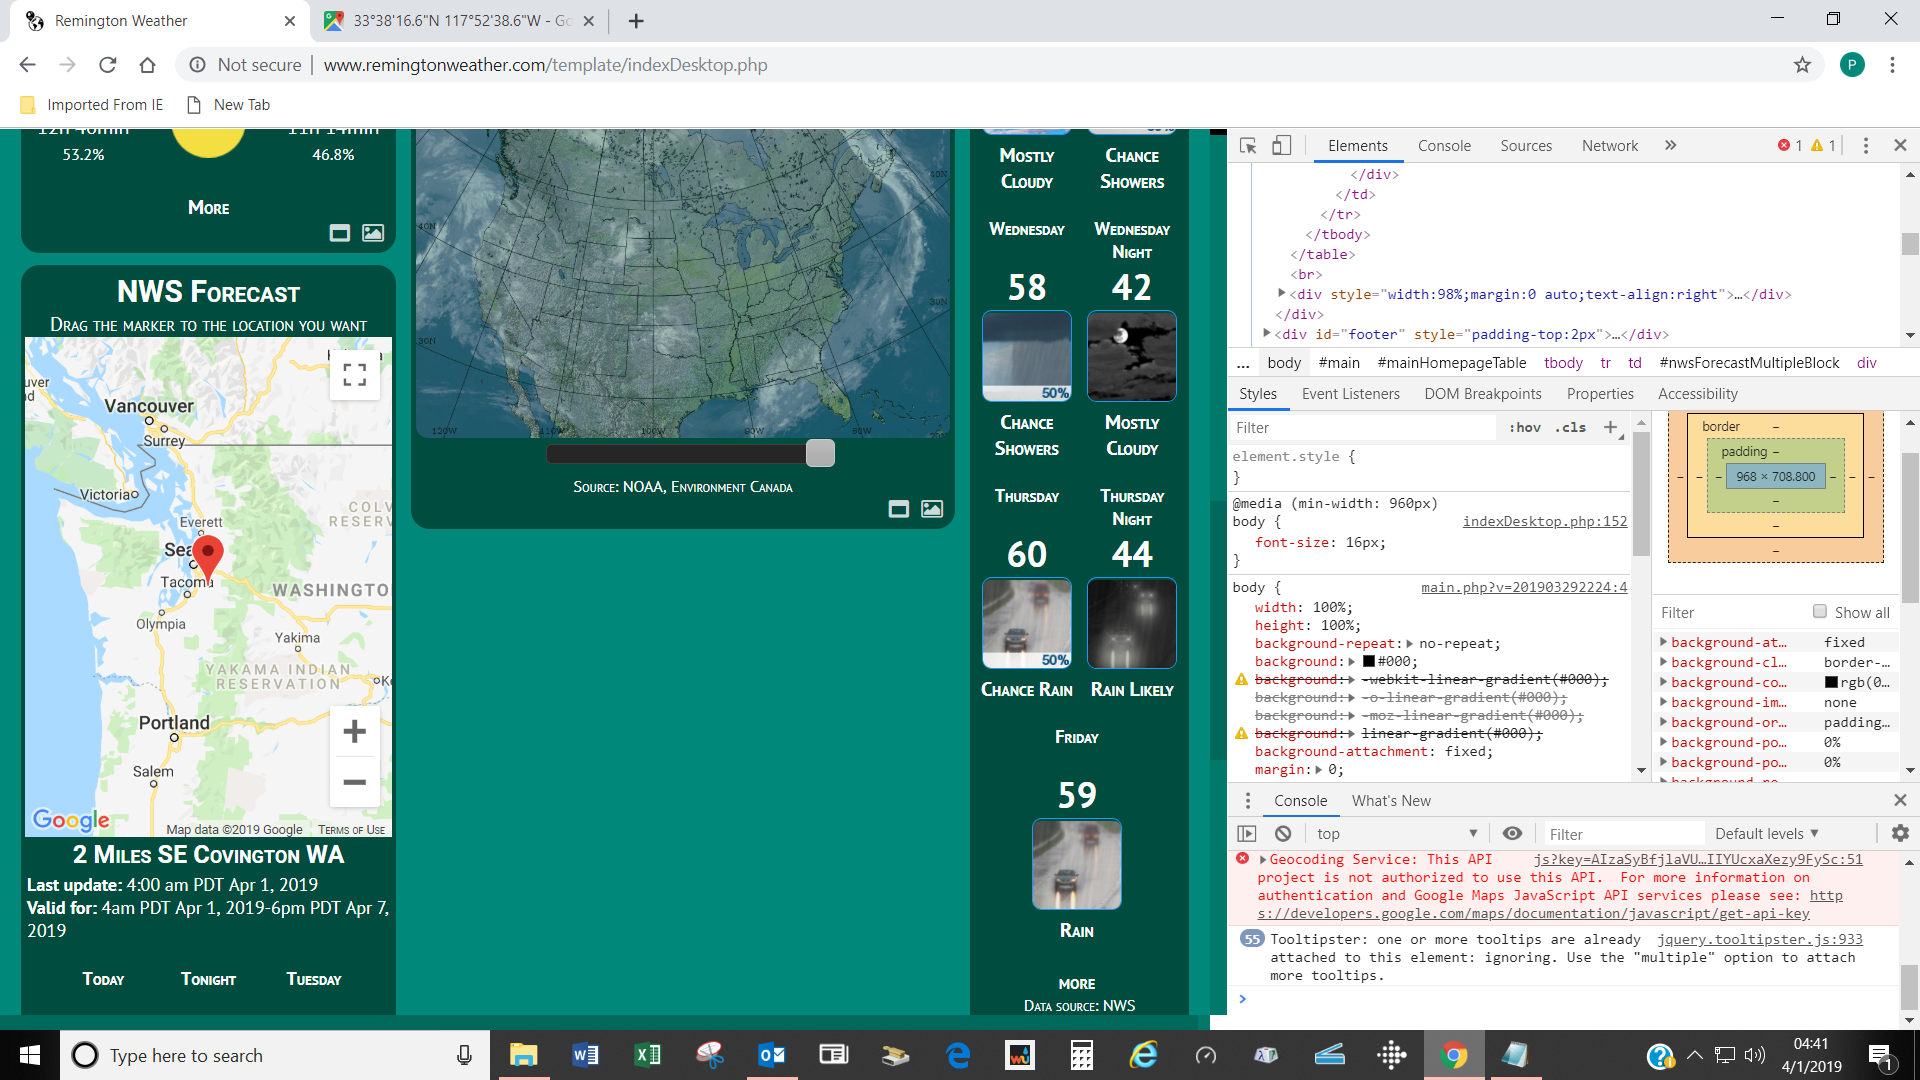
Task: Reload the Remington Weather page
Action: pos(107,65)
